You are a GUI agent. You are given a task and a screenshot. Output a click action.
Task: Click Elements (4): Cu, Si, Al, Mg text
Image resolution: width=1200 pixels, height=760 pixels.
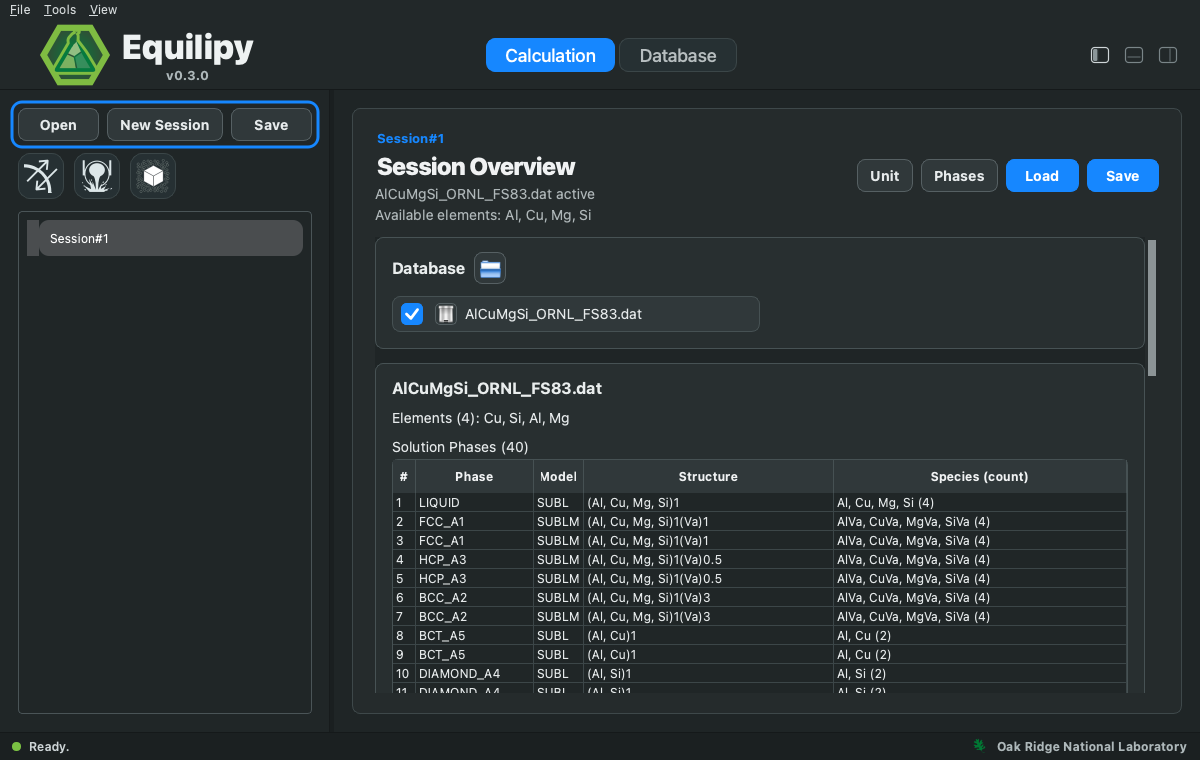(481, 418)
